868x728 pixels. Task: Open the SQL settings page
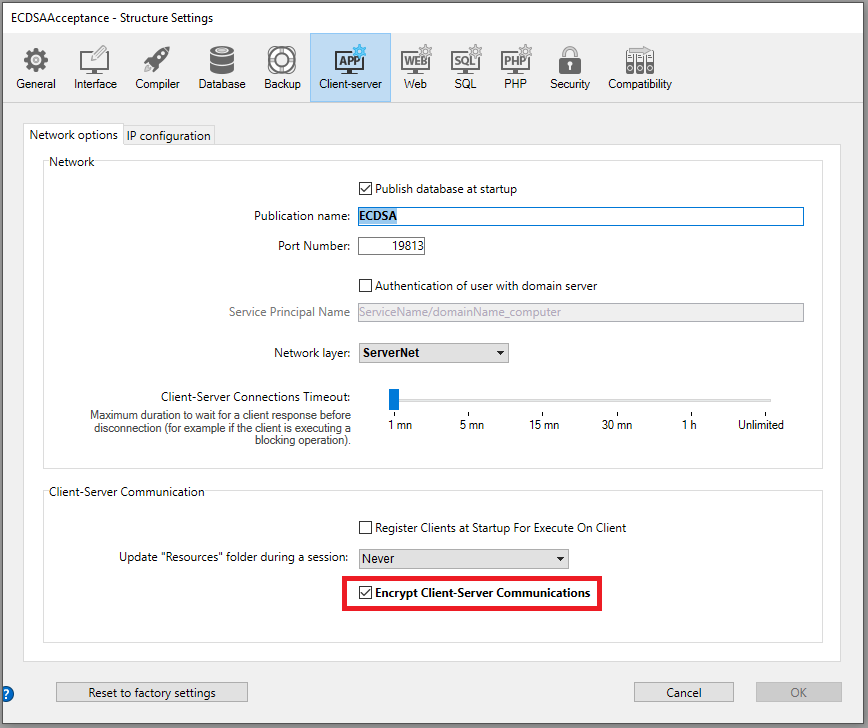tap(465, 68)
